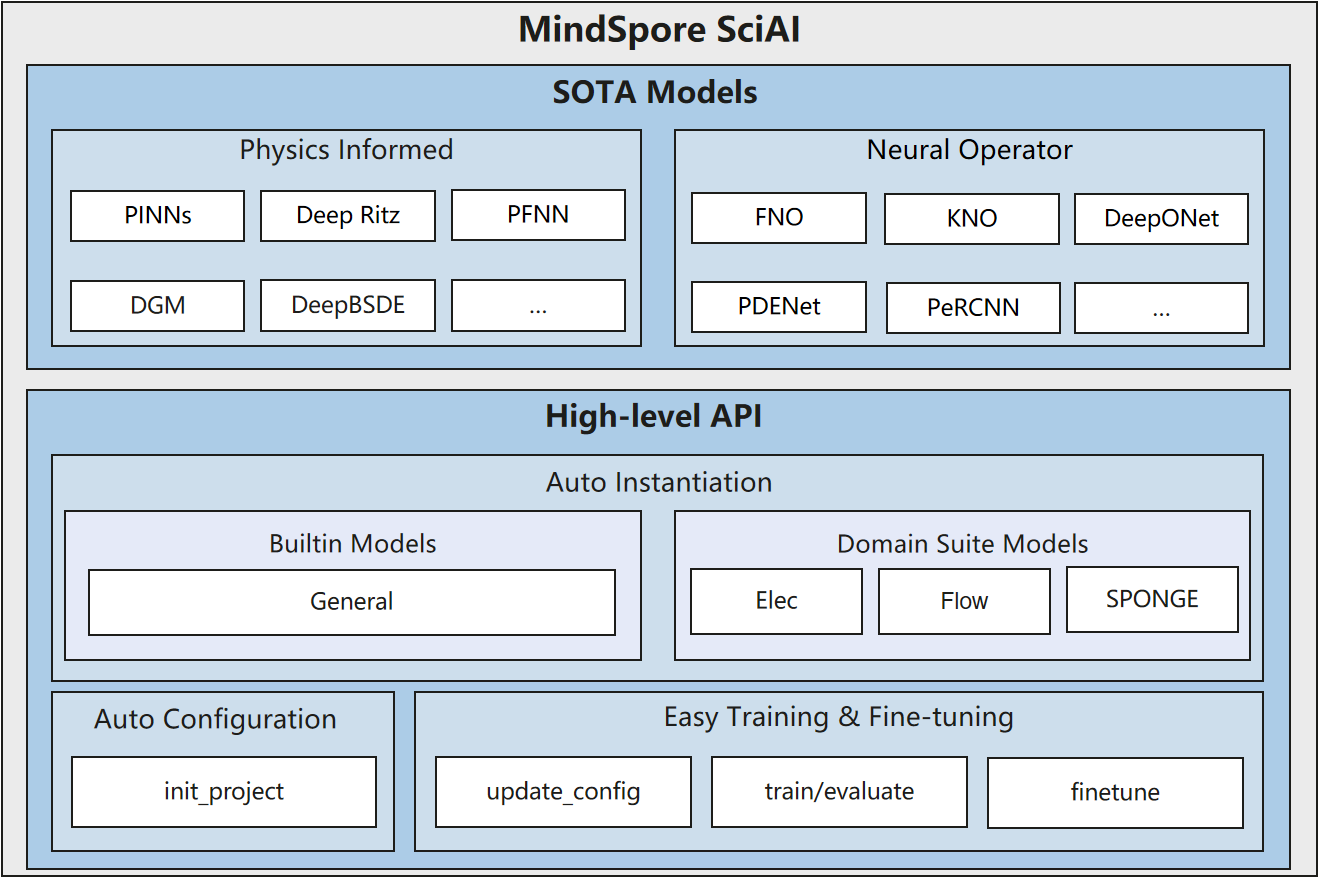The width and height of the screenshot is (1318, 877).
Task: Click the PeRCNN box
Action: 973,308
